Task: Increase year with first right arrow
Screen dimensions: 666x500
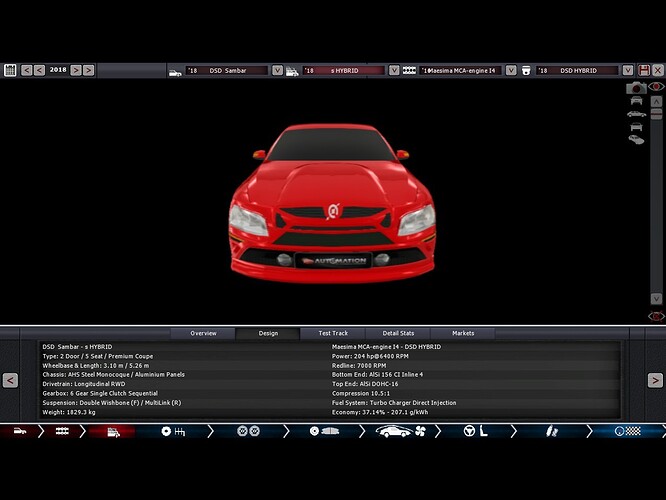Action: pos(76,70)
